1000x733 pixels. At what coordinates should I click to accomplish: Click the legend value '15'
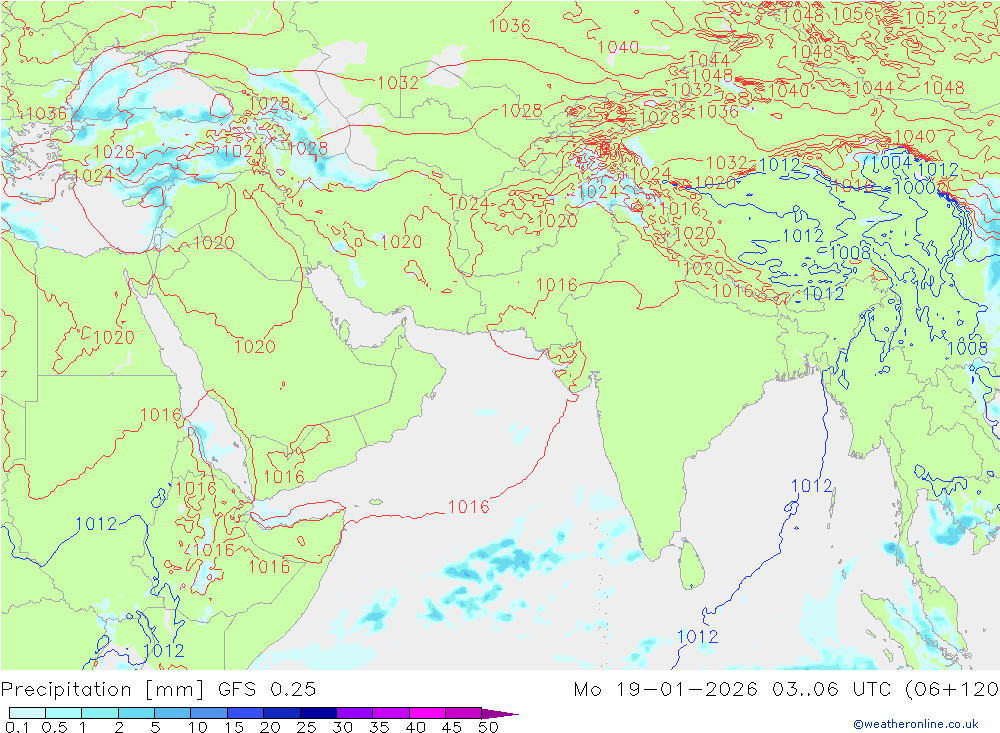[234, 727]
